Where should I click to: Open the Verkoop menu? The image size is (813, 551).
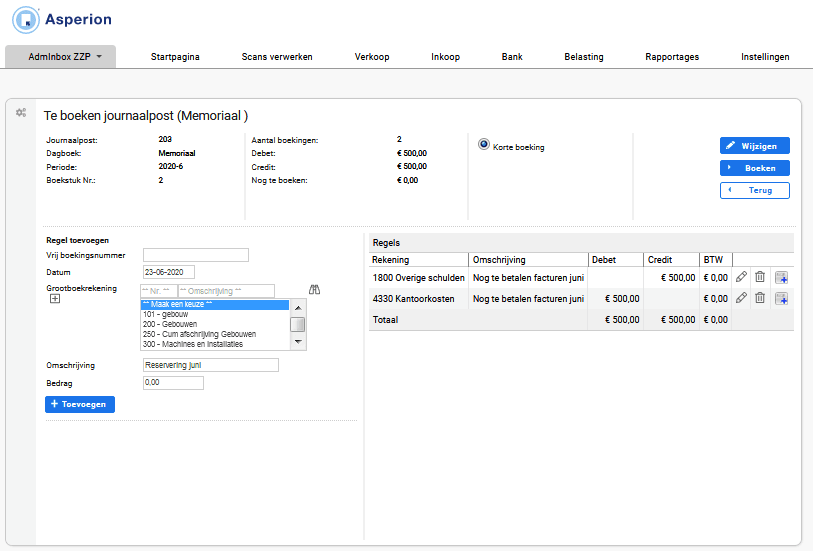372,56
